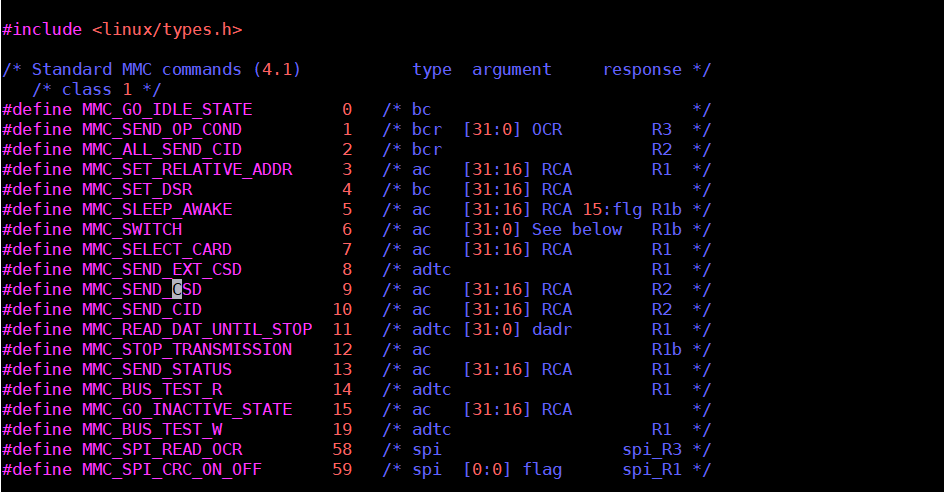Click the "response" column header in comment
The width and height of the screenshot is (944, 492).
[642, 69]
